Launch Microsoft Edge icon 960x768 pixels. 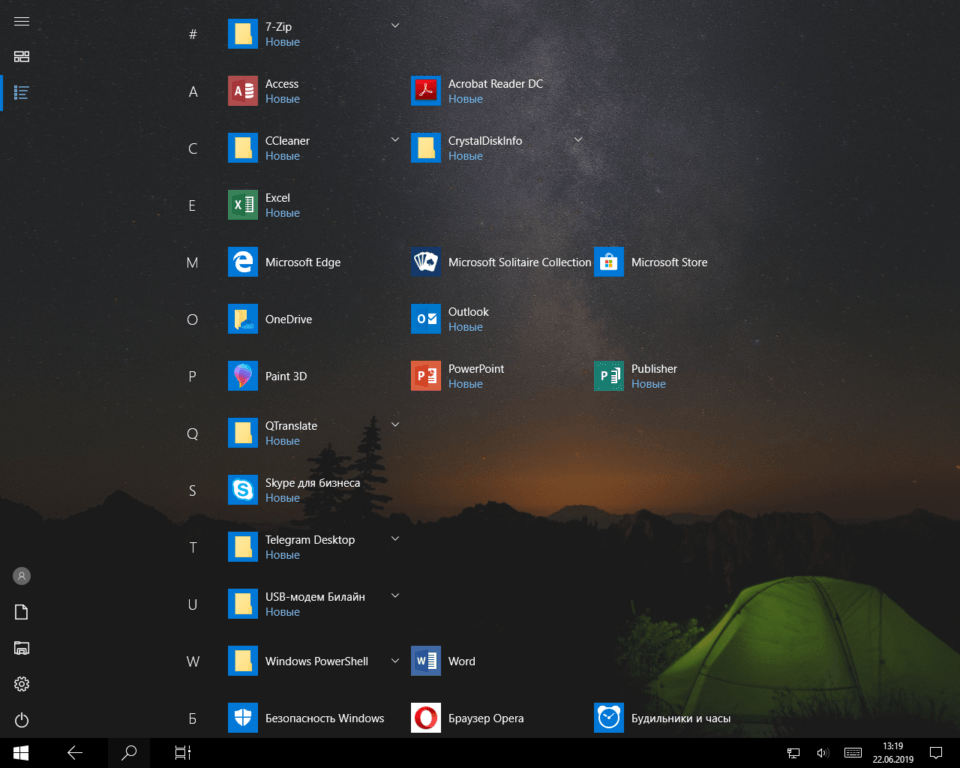pyautogui.click(x=242, y=262)
